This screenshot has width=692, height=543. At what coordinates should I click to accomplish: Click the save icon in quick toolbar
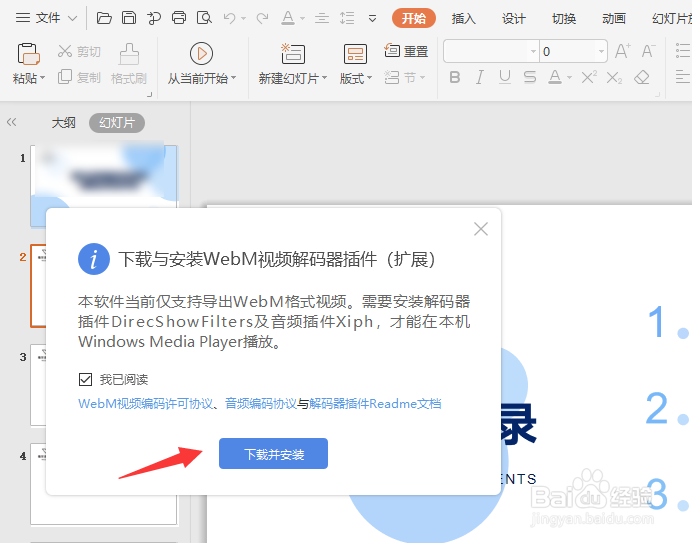129,18
